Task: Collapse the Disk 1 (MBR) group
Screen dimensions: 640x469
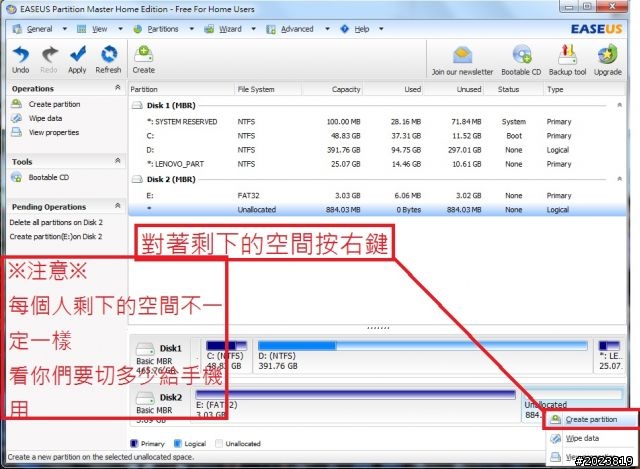Action: pyautogui.click(x=619, y=105)
